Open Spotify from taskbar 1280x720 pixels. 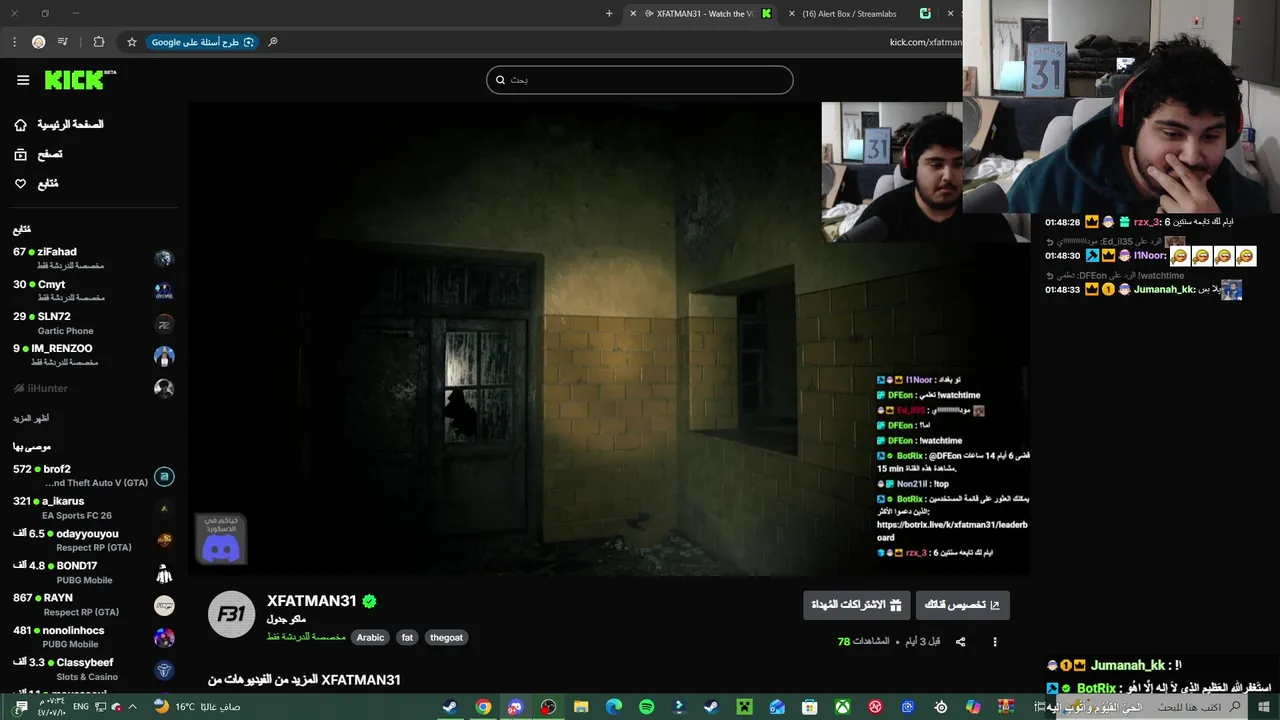pyautogui.click(x=646, y=707)
